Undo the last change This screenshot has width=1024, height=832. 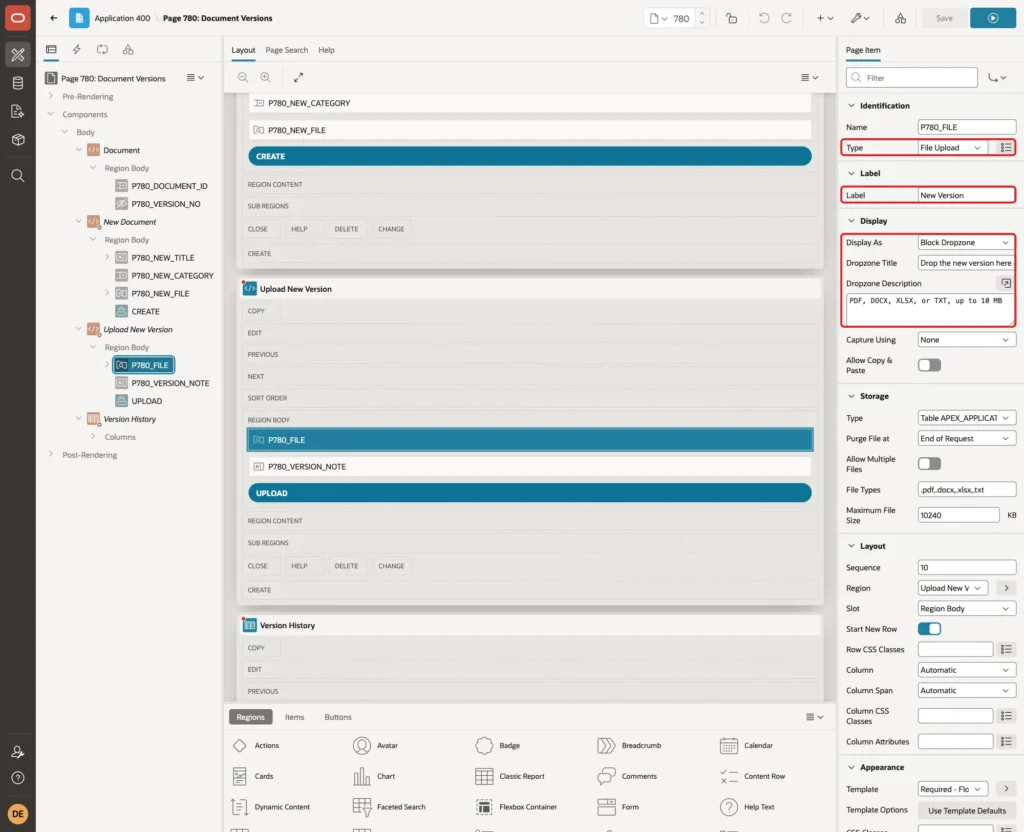point(763,18)
